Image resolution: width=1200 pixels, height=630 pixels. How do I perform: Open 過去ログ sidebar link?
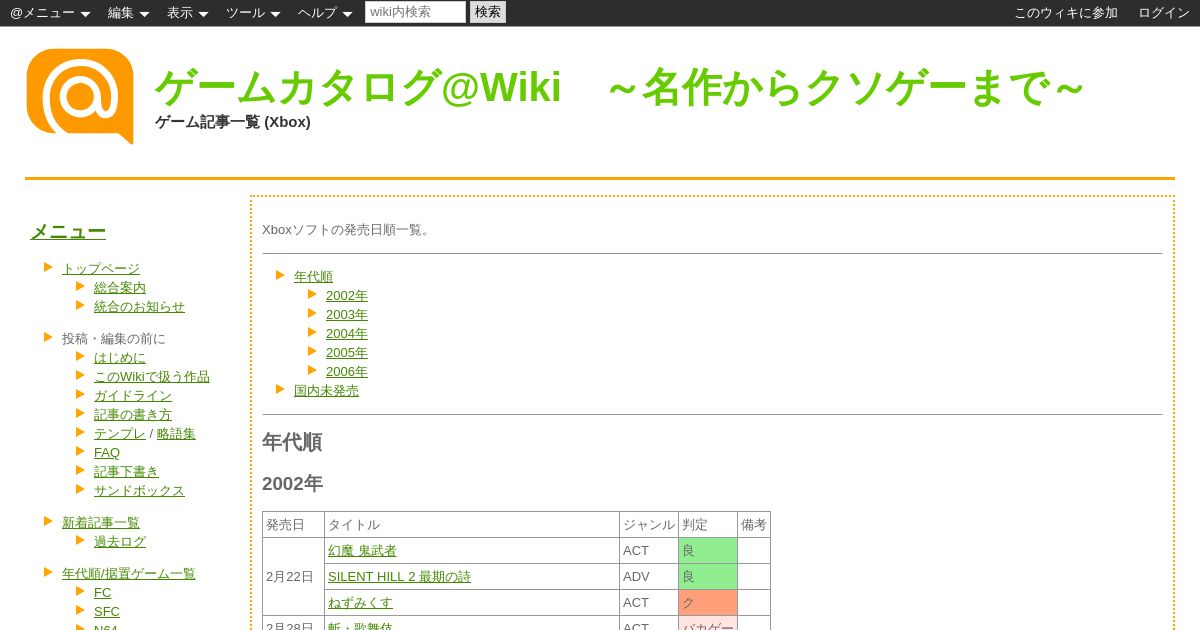[120, 541]
